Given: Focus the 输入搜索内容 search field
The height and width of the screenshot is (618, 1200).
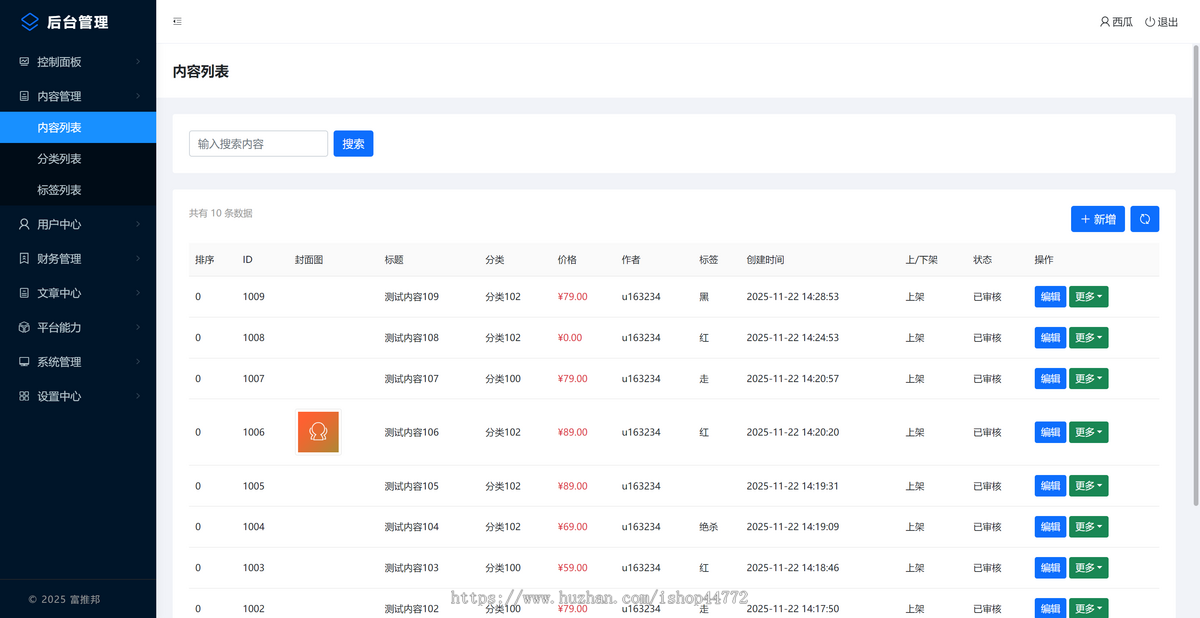Looking at the screenshot, I should 258,144.
